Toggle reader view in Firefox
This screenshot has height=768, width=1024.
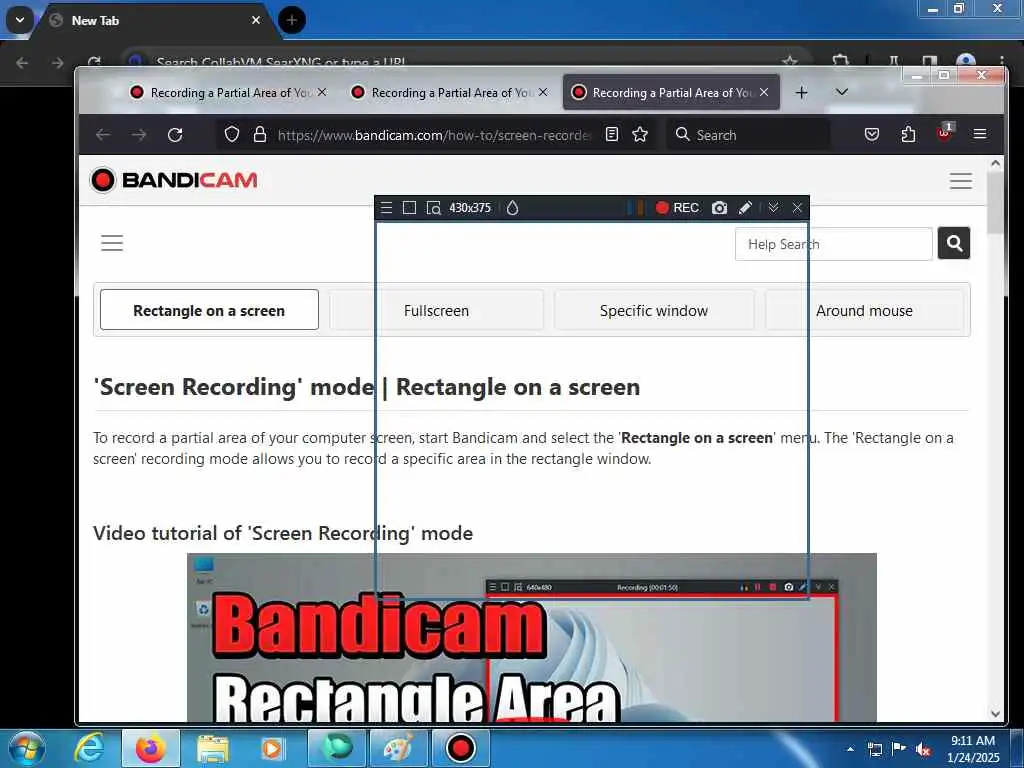(x=612, y=135)
